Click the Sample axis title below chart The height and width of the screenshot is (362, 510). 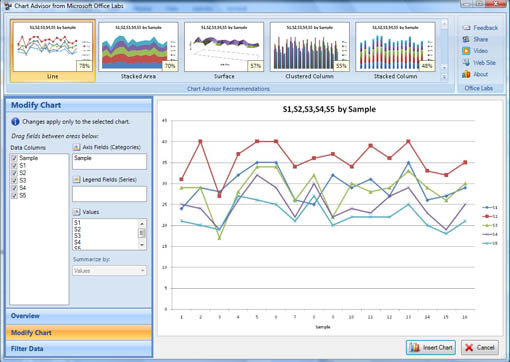click(x=323, y=327)
